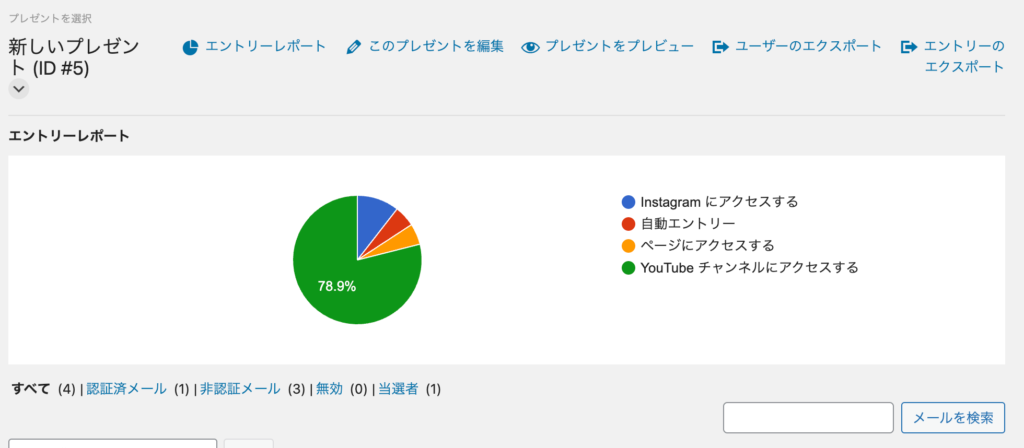Click the メールを検索 button
This screenshot has height=448, width=1024.
click(x=953, y=418)
